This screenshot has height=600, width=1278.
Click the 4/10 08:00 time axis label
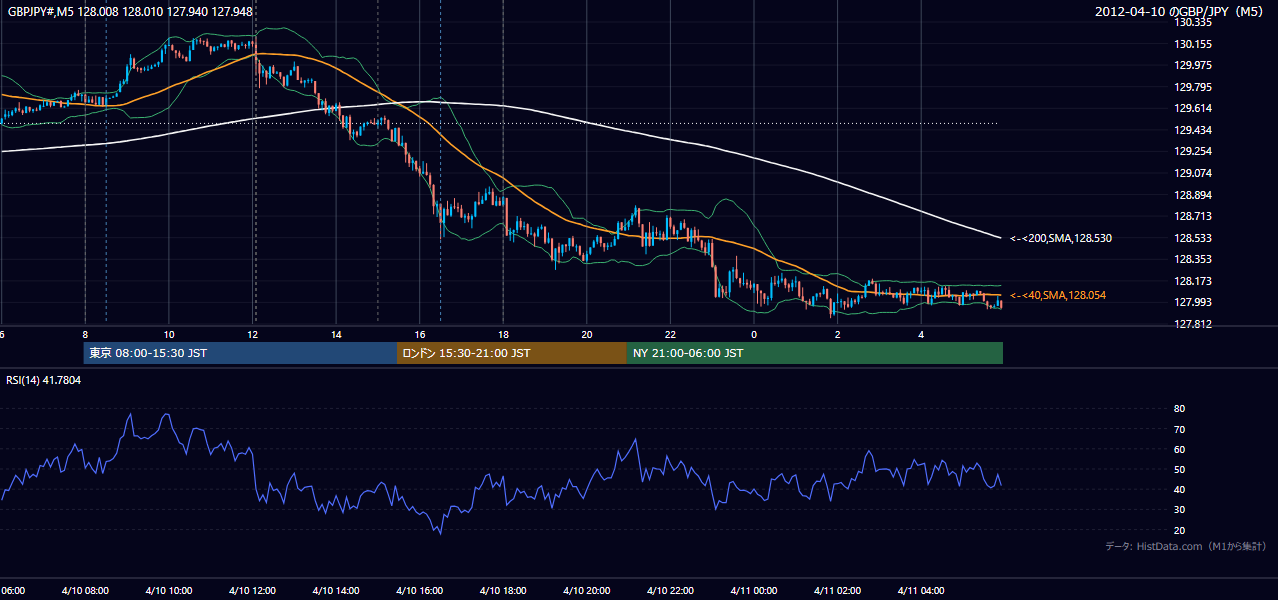[85, 591]
